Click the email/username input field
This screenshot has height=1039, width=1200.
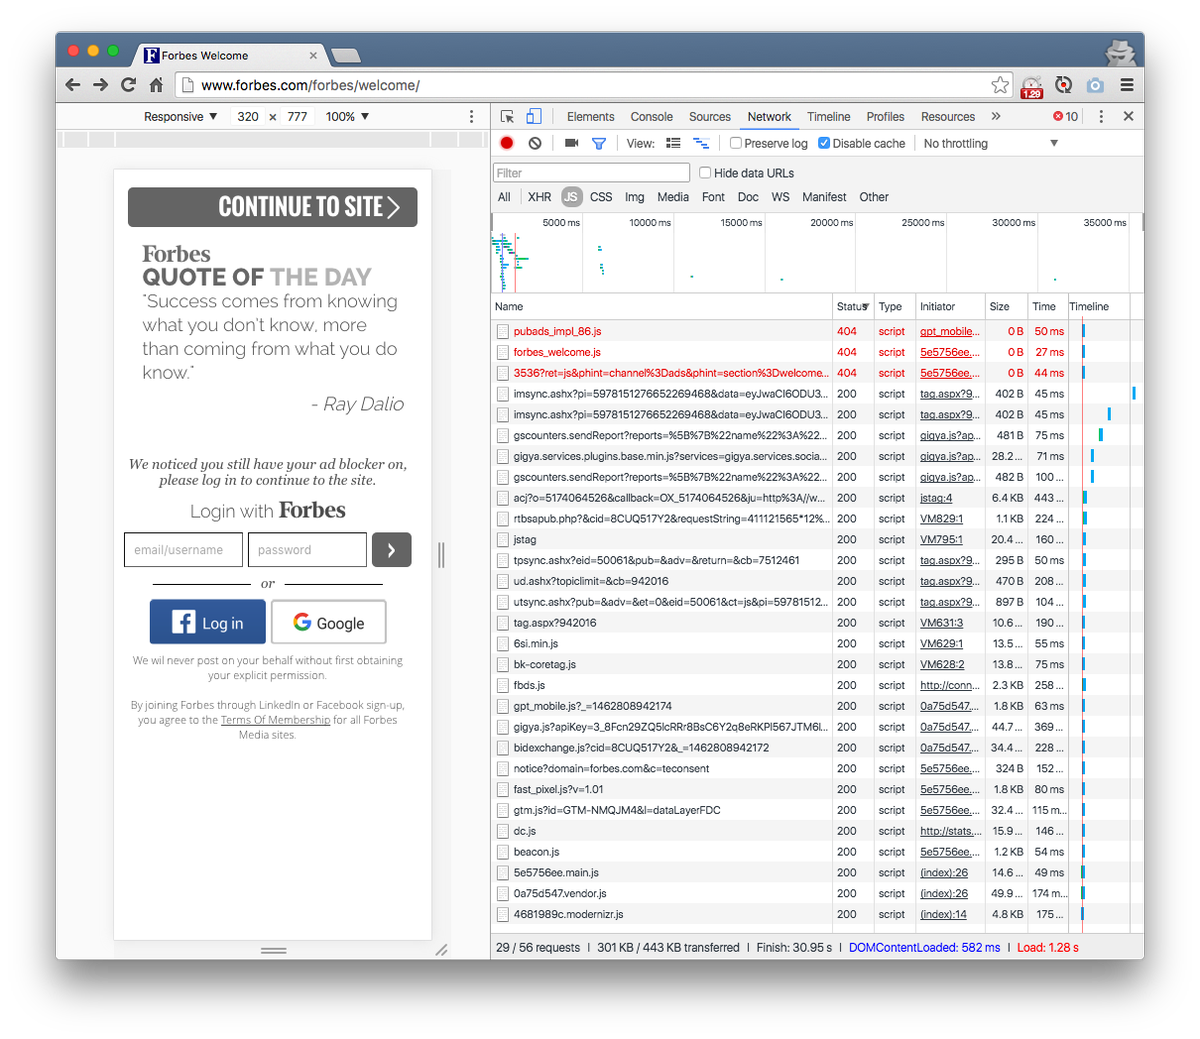point(183,550)
